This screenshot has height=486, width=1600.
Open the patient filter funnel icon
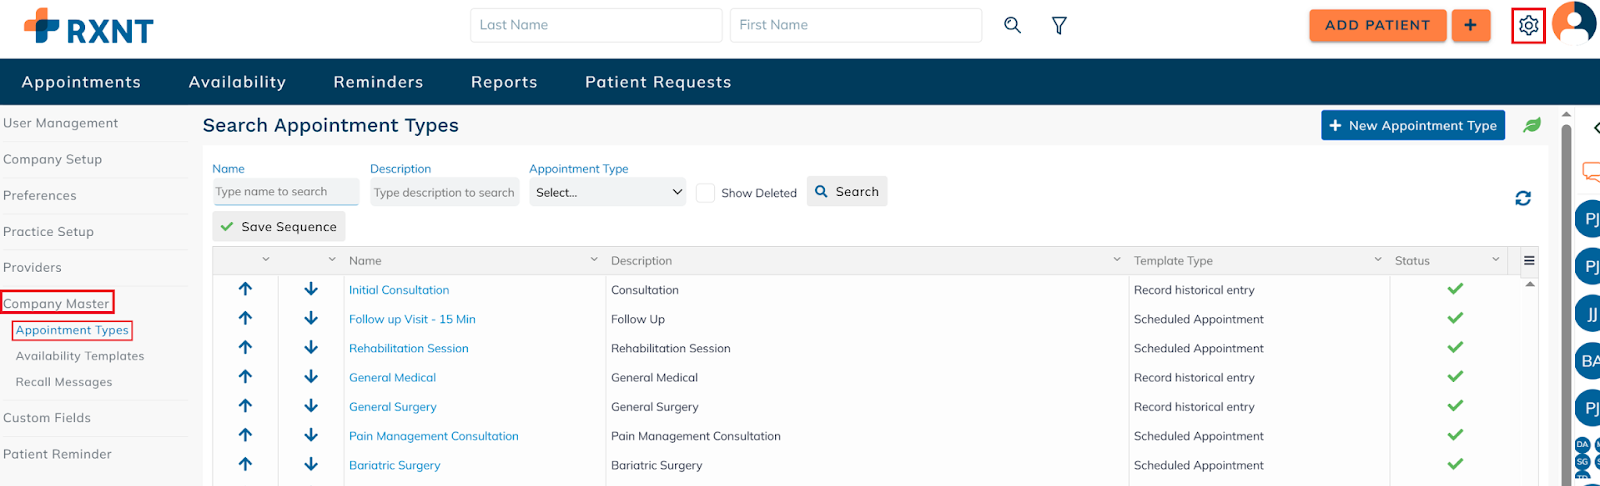[1059, 25]
